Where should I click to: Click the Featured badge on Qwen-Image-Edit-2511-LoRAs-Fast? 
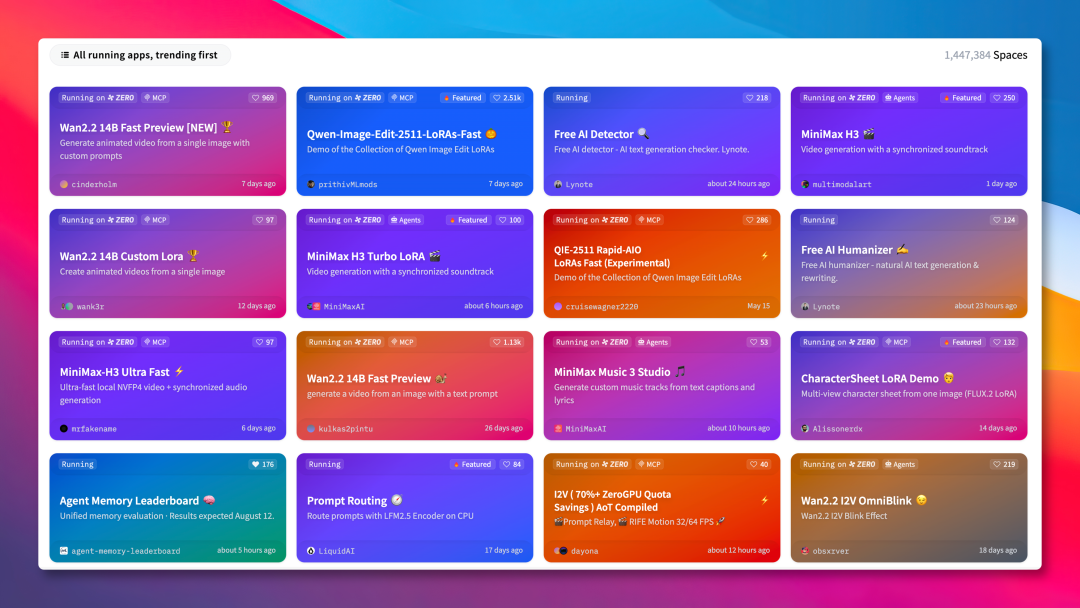[463, 98]
